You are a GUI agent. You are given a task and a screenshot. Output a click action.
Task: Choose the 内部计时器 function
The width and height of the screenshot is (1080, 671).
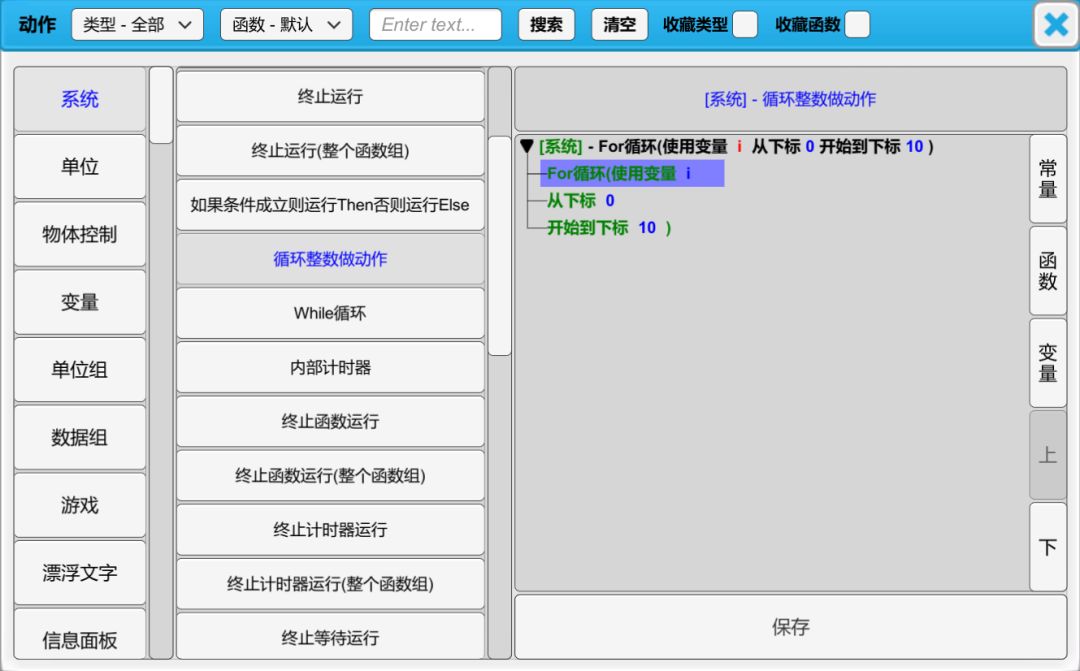tap(330, 367)
